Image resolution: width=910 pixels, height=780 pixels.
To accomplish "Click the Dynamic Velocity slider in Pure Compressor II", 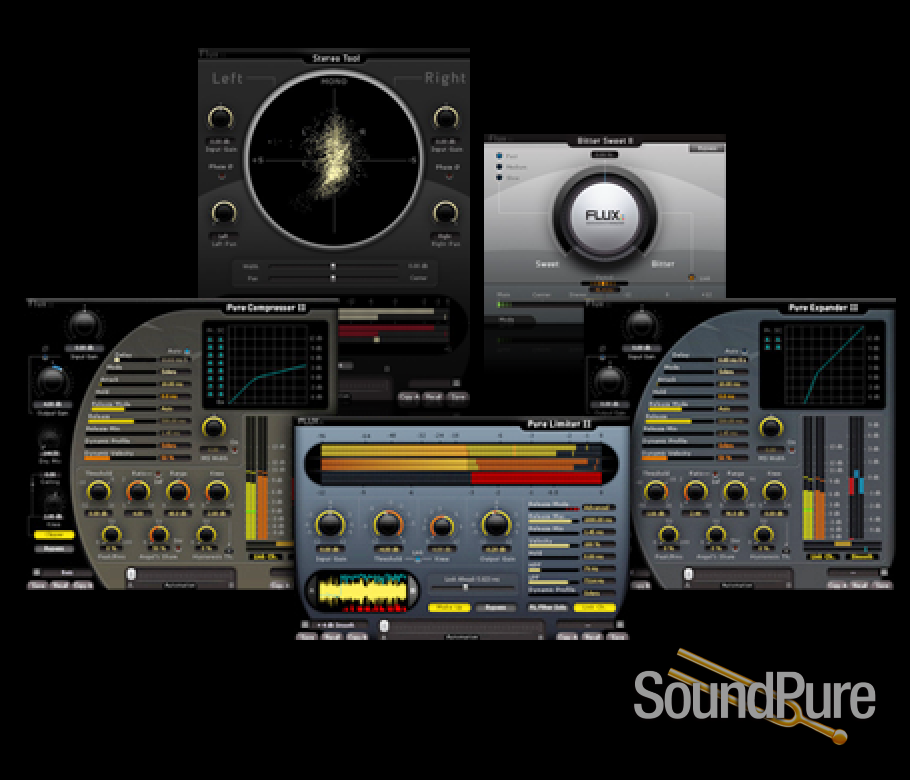I will (x=121, y=458).
